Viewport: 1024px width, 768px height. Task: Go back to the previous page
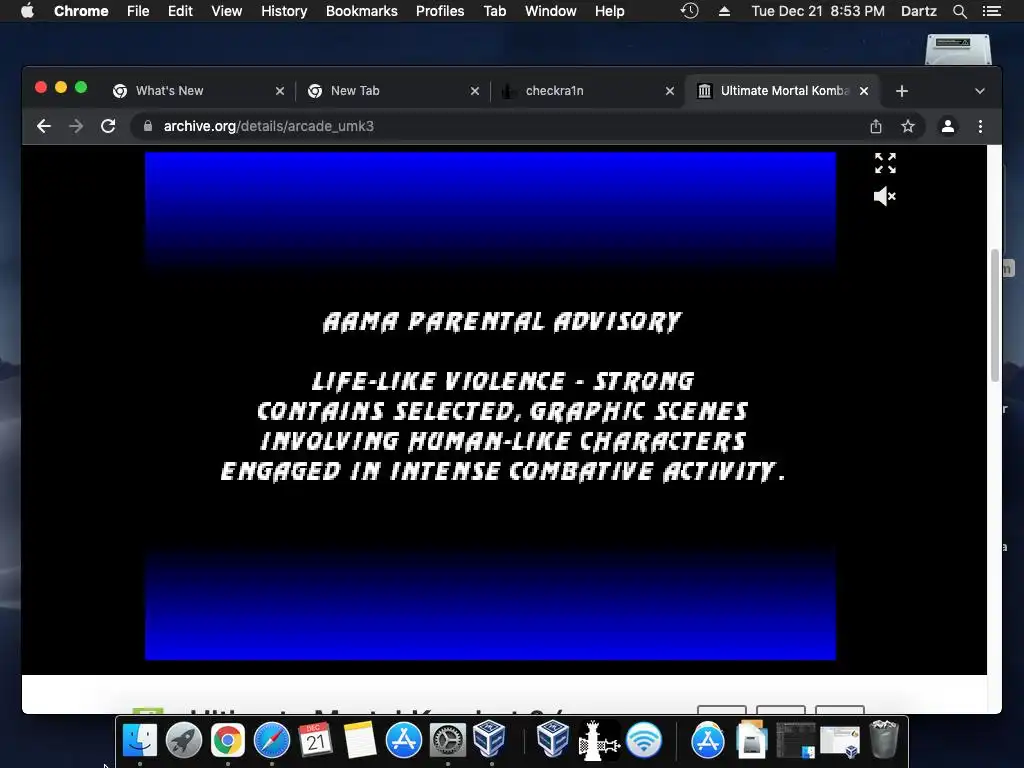tap(44, 126)
